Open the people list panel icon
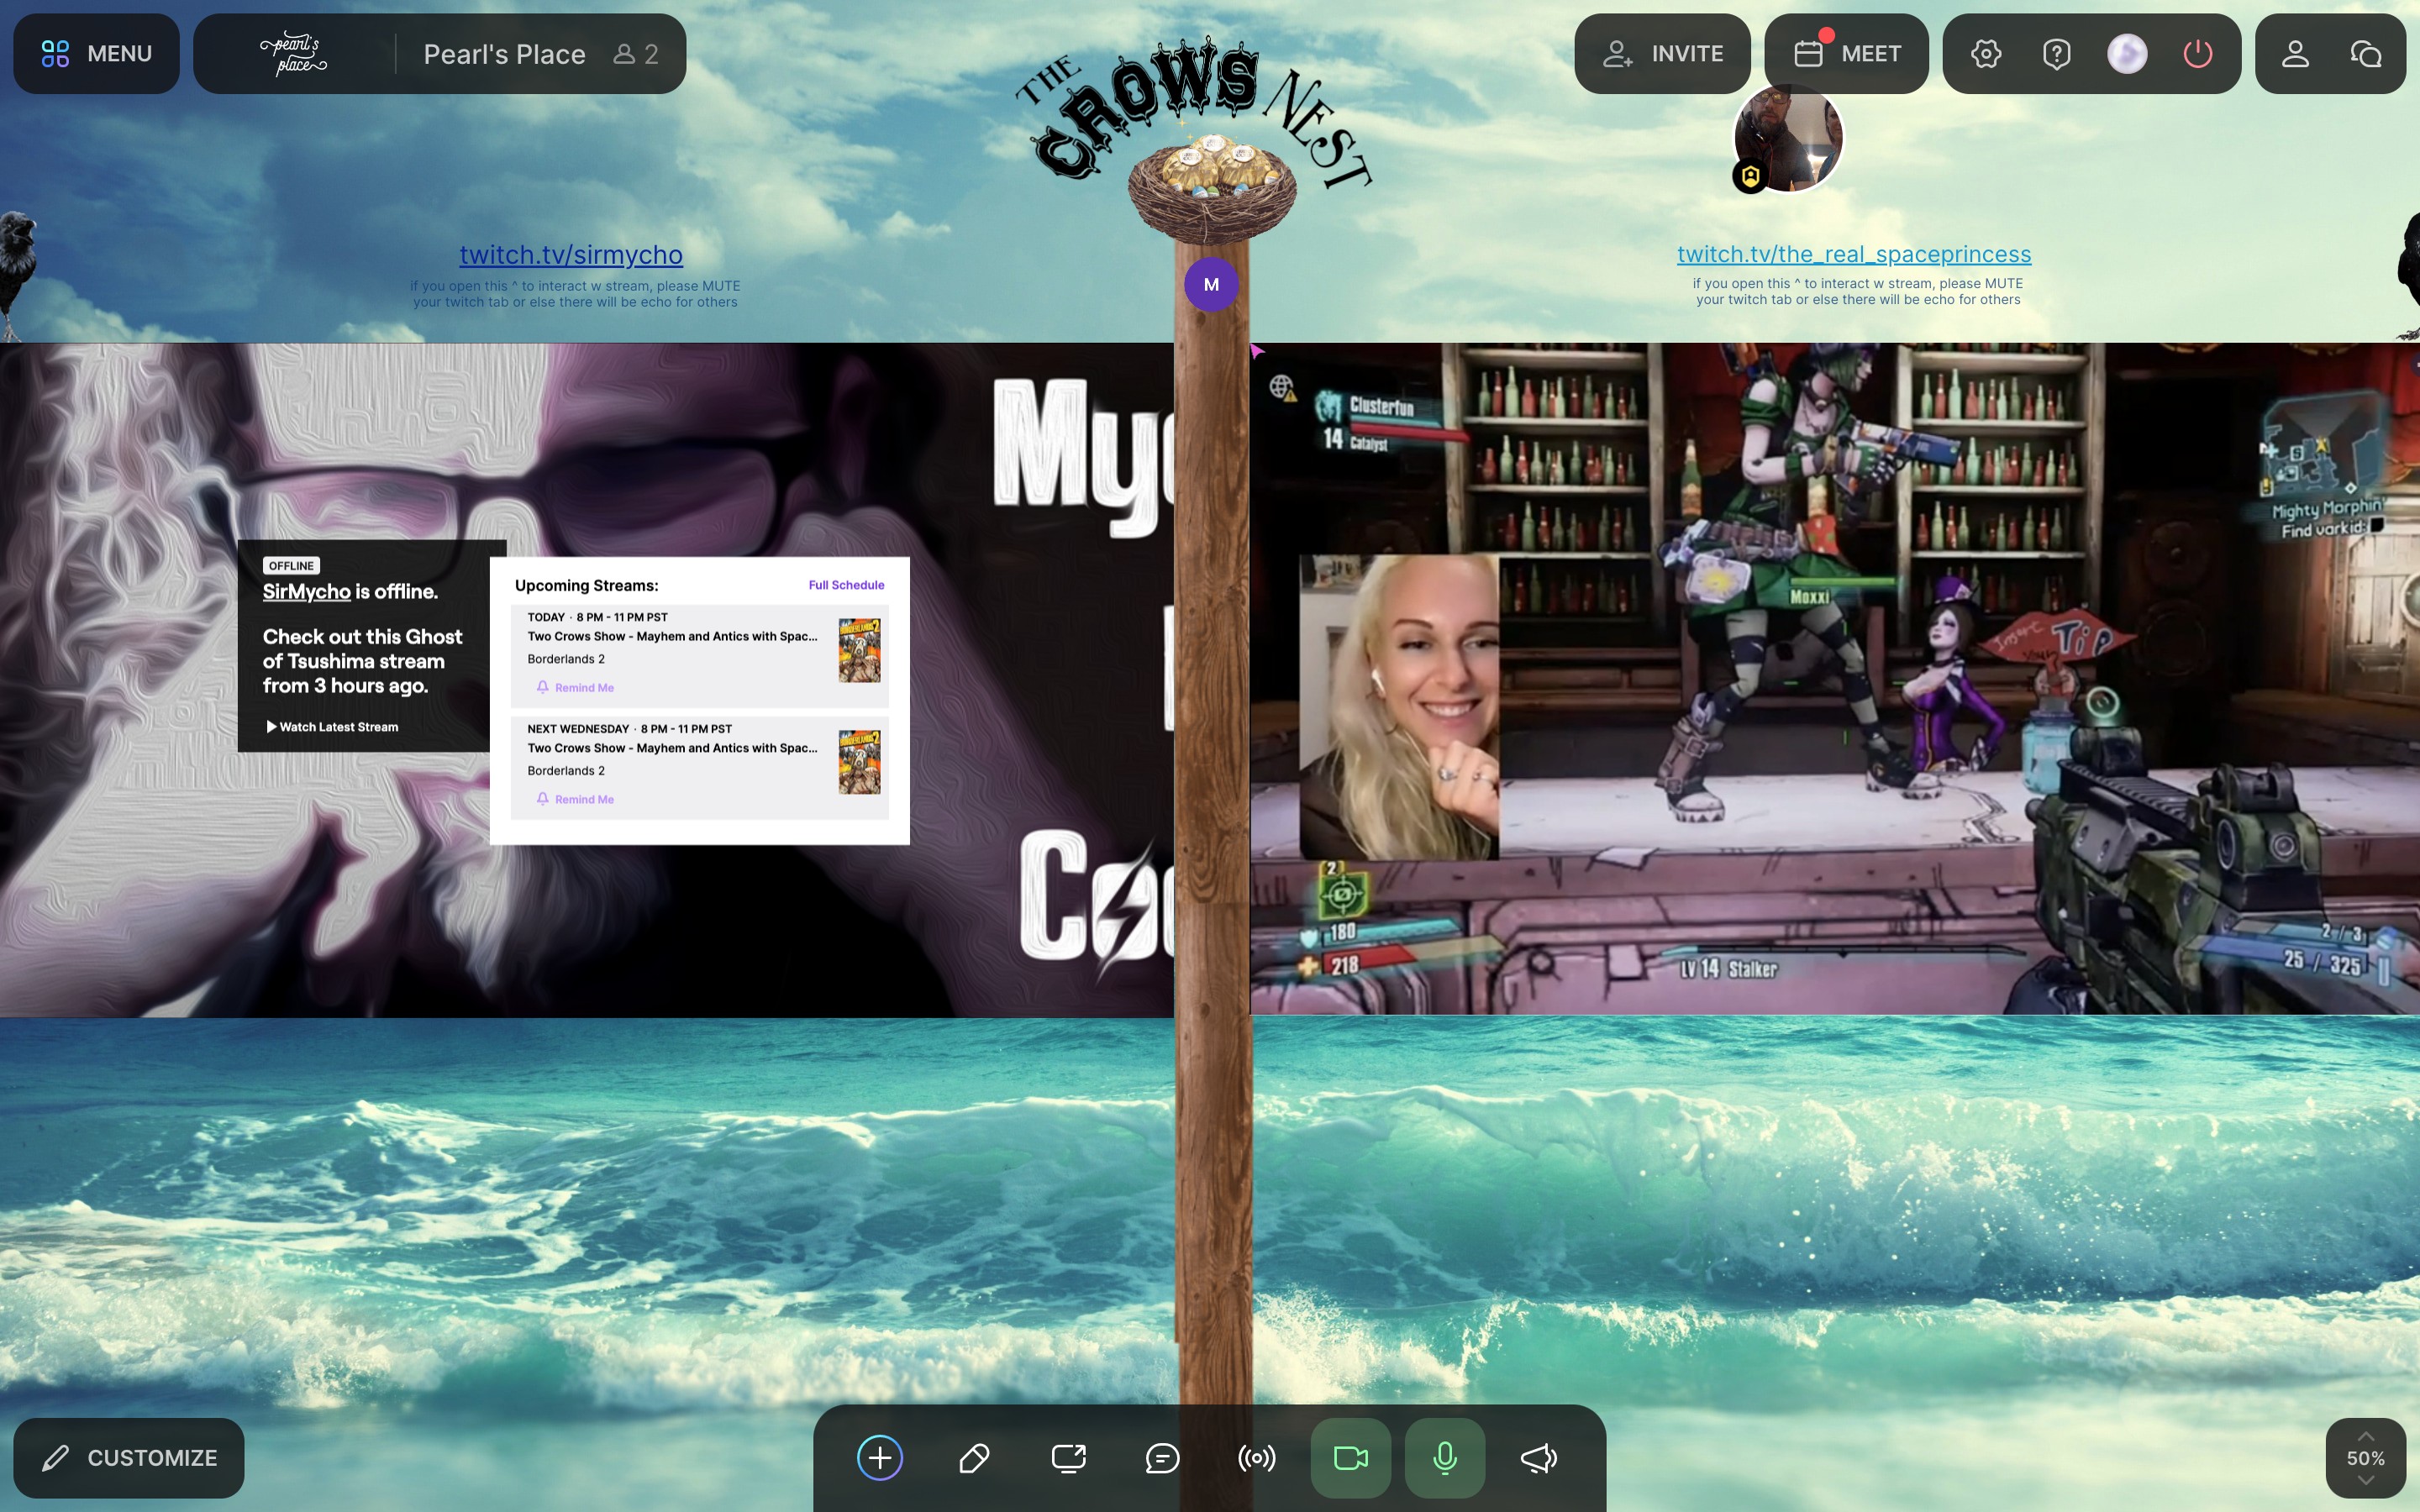2420x1512 pixels. [2295, 54]
